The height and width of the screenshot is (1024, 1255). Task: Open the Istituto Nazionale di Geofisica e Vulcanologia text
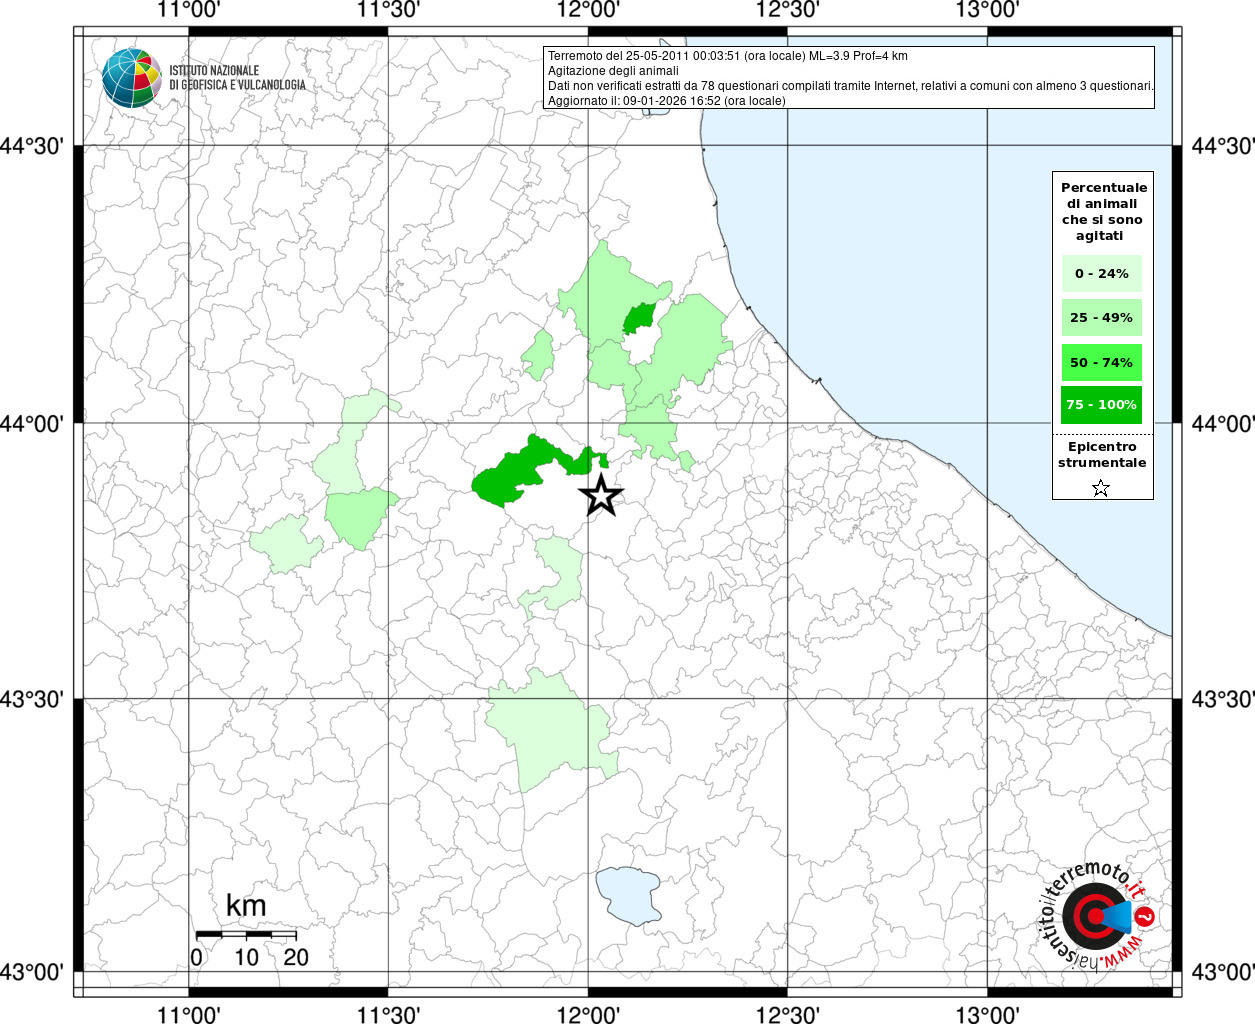click(237, 78)
